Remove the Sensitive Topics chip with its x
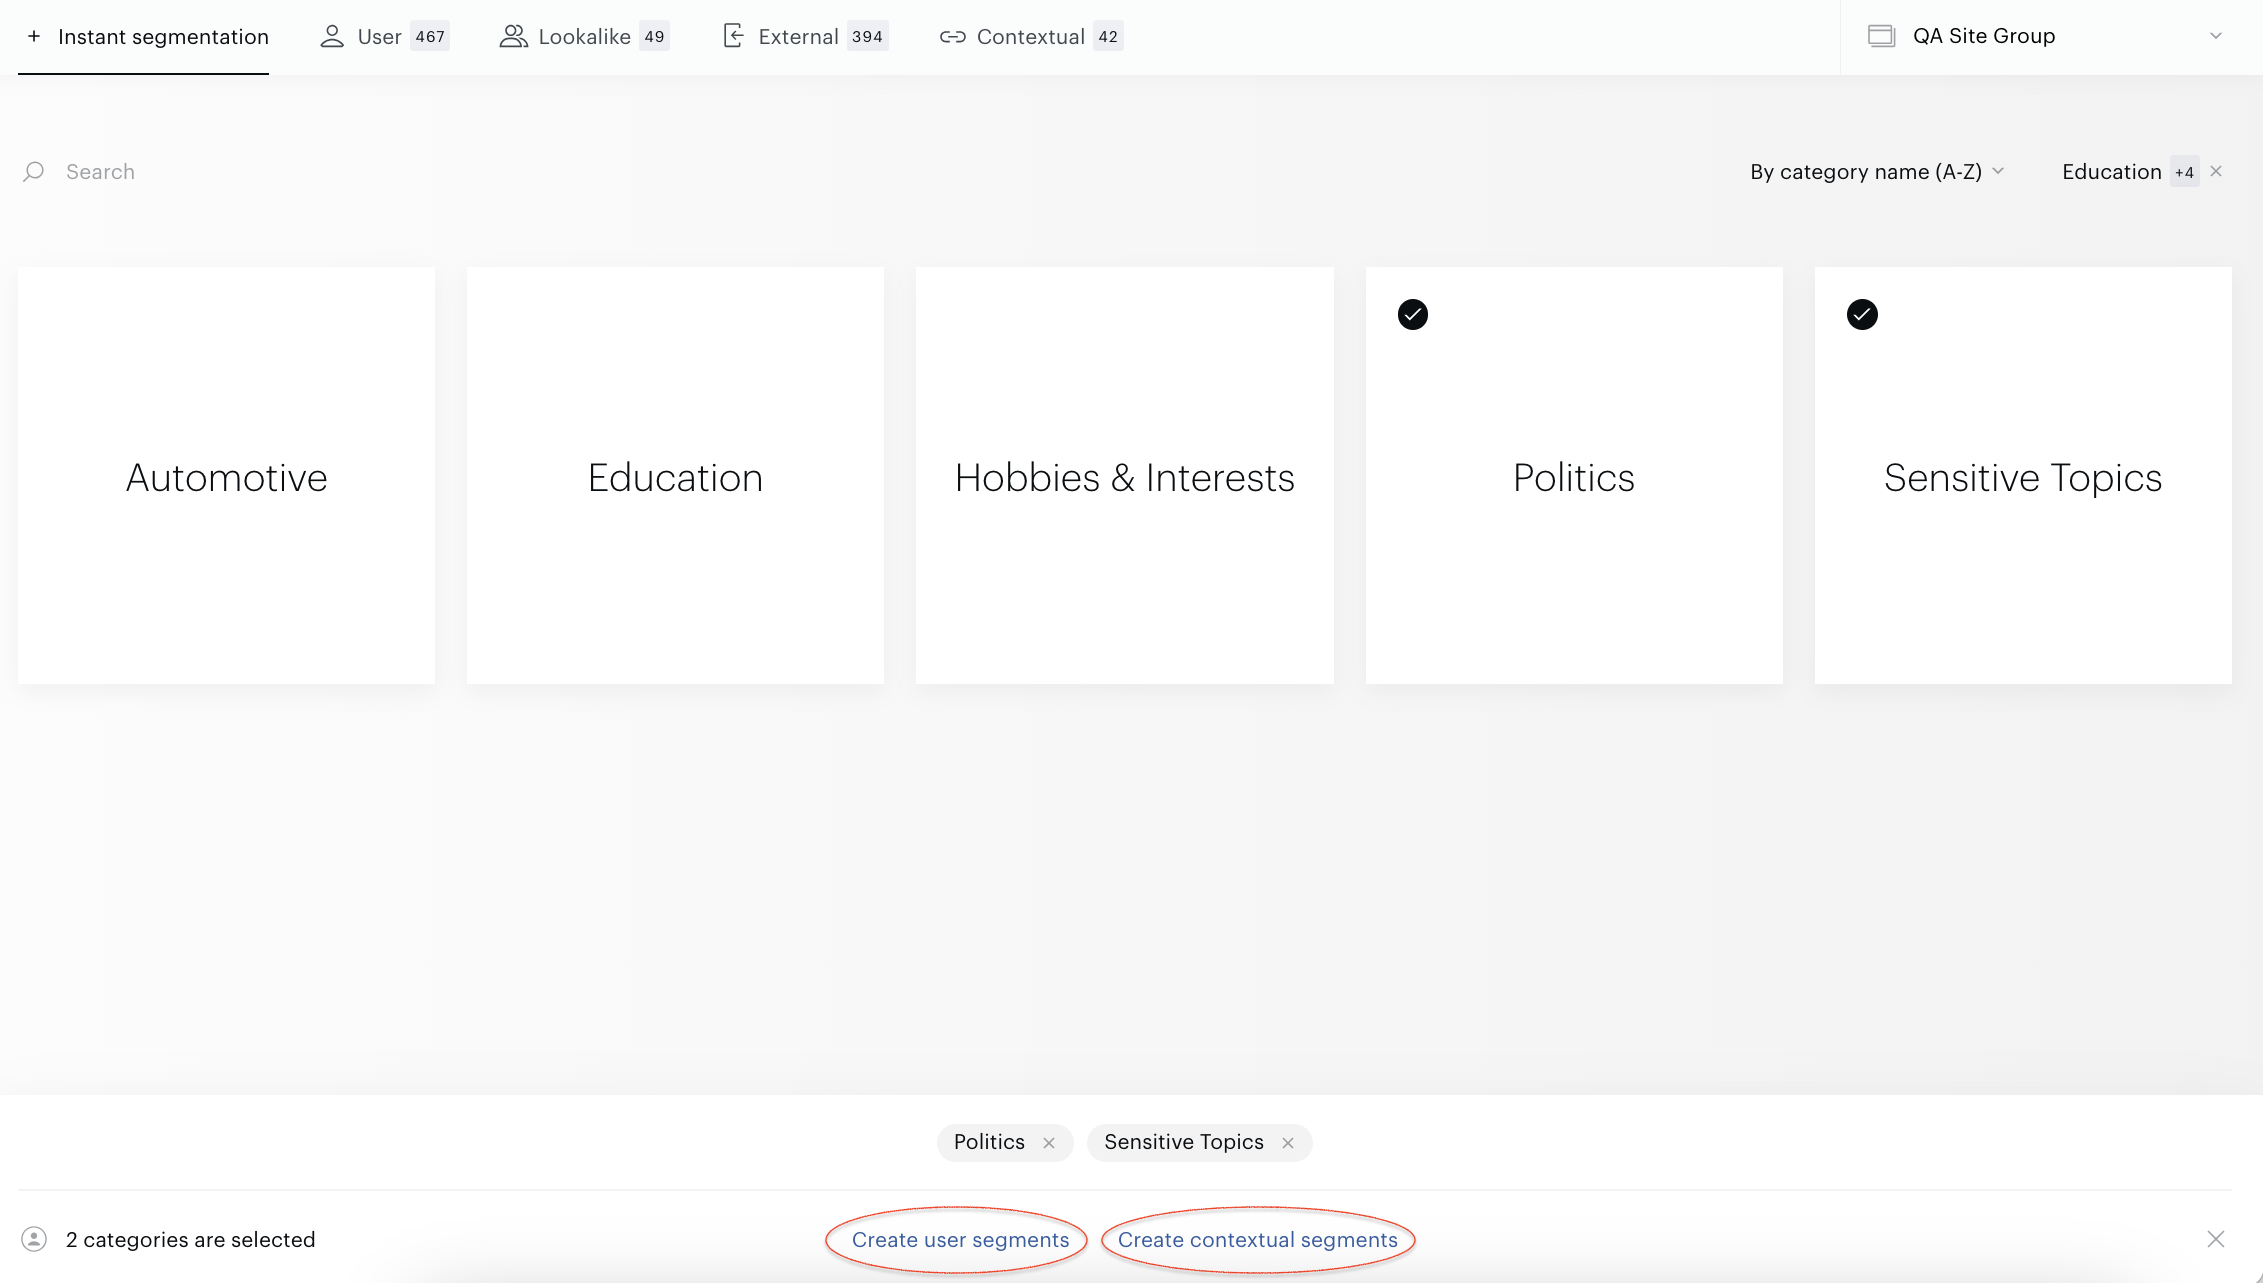2263x1283 pixels. 1288,1143
